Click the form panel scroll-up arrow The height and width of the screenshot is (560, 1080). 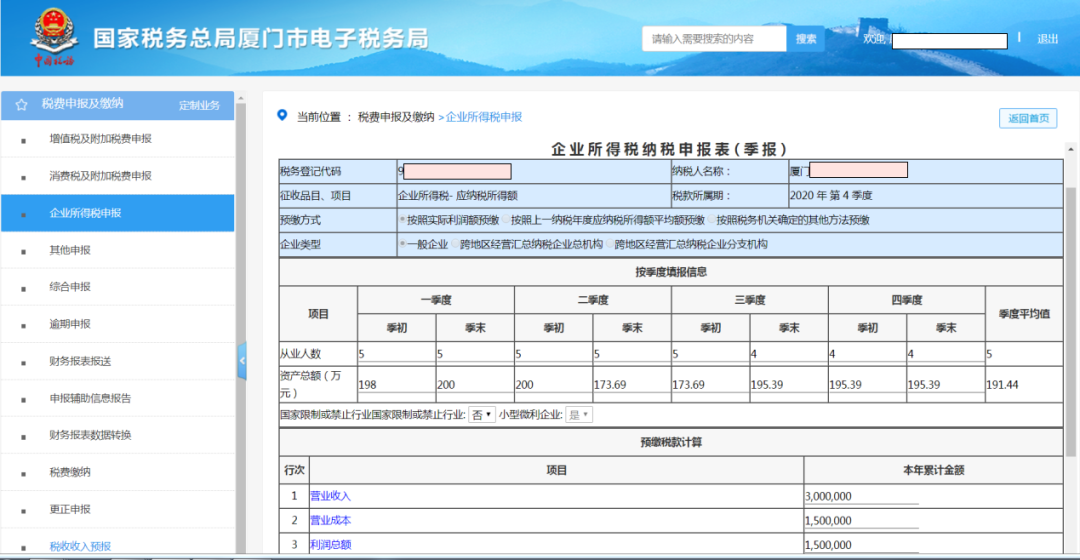[x=1070, y=149]
